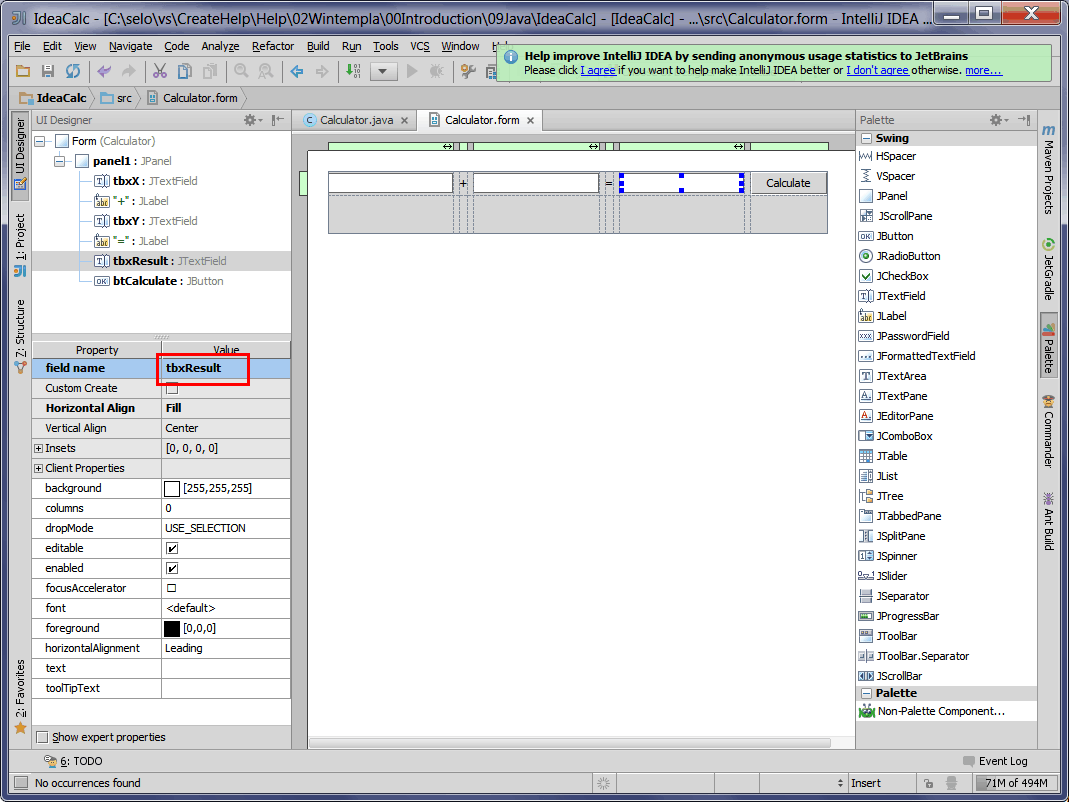Click the Undo arrow icon
The height and width of the screenshot is (802, 1069).
pyautogui.click(x=104, y=71)
